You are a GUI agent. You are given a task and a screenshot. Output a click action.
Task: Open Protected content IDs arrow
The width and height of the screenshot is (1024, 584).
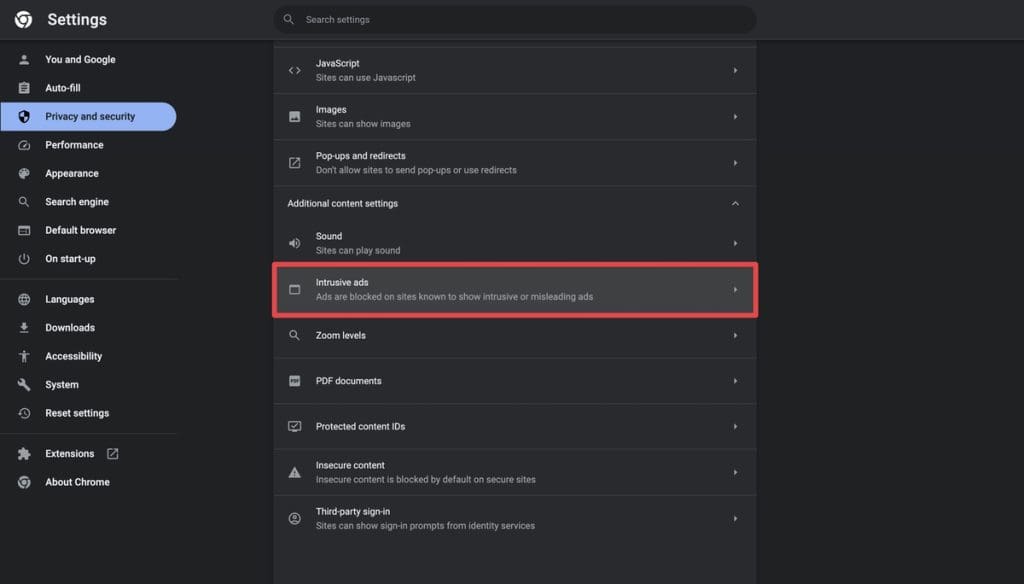[735, 427]
